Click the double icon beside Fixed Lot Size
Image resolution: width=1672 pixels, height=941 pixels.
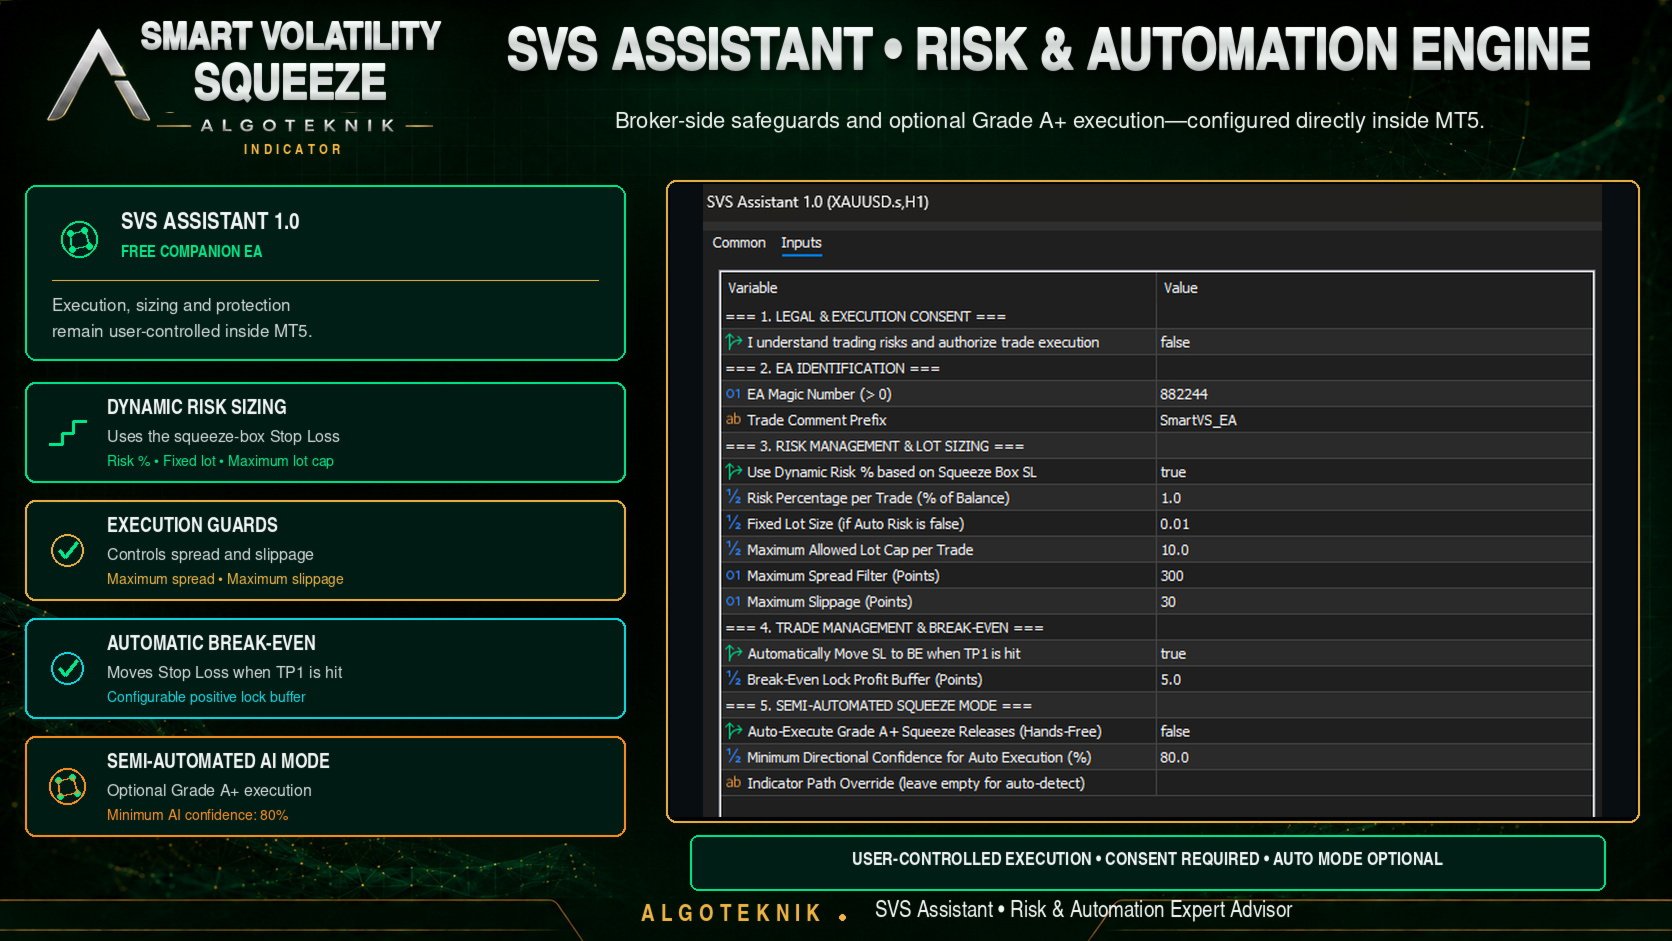click(733, 524)
